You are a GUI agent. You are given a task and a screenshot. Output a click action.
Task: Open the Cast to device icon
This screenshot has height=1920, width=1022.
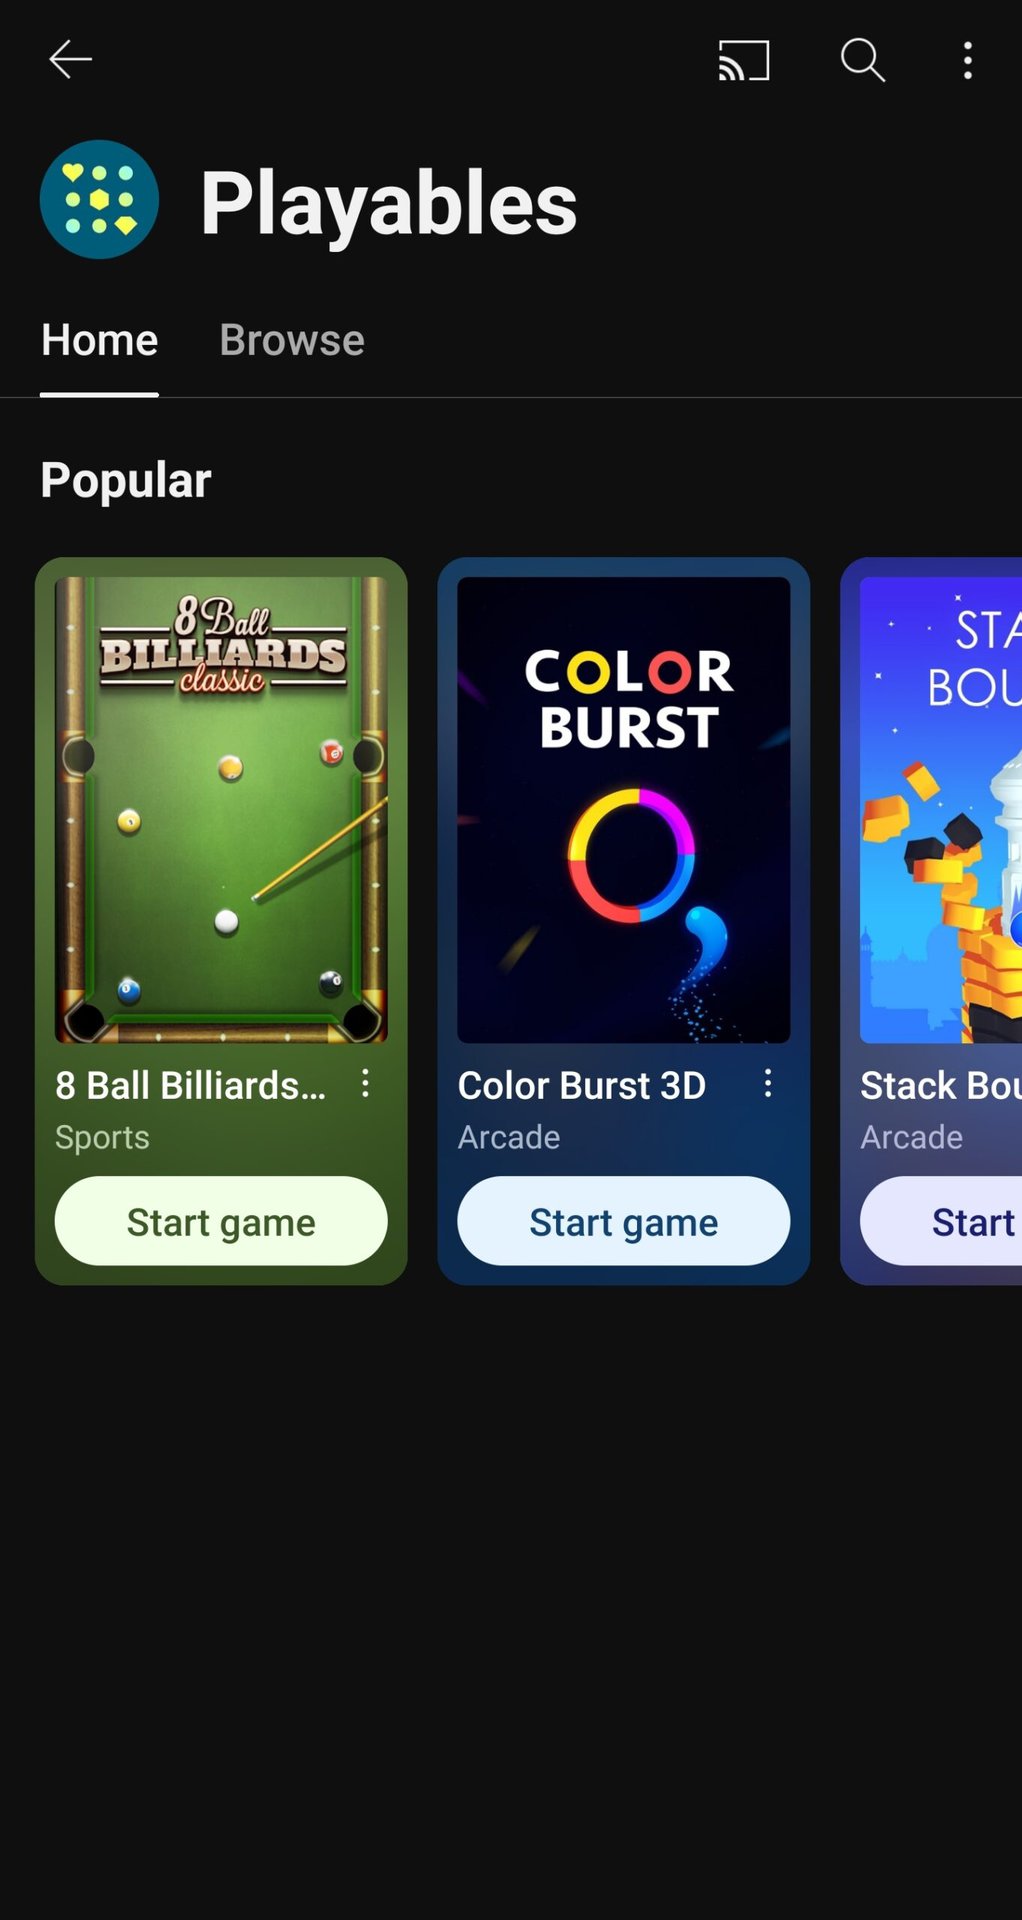click(x=744, y=60)
